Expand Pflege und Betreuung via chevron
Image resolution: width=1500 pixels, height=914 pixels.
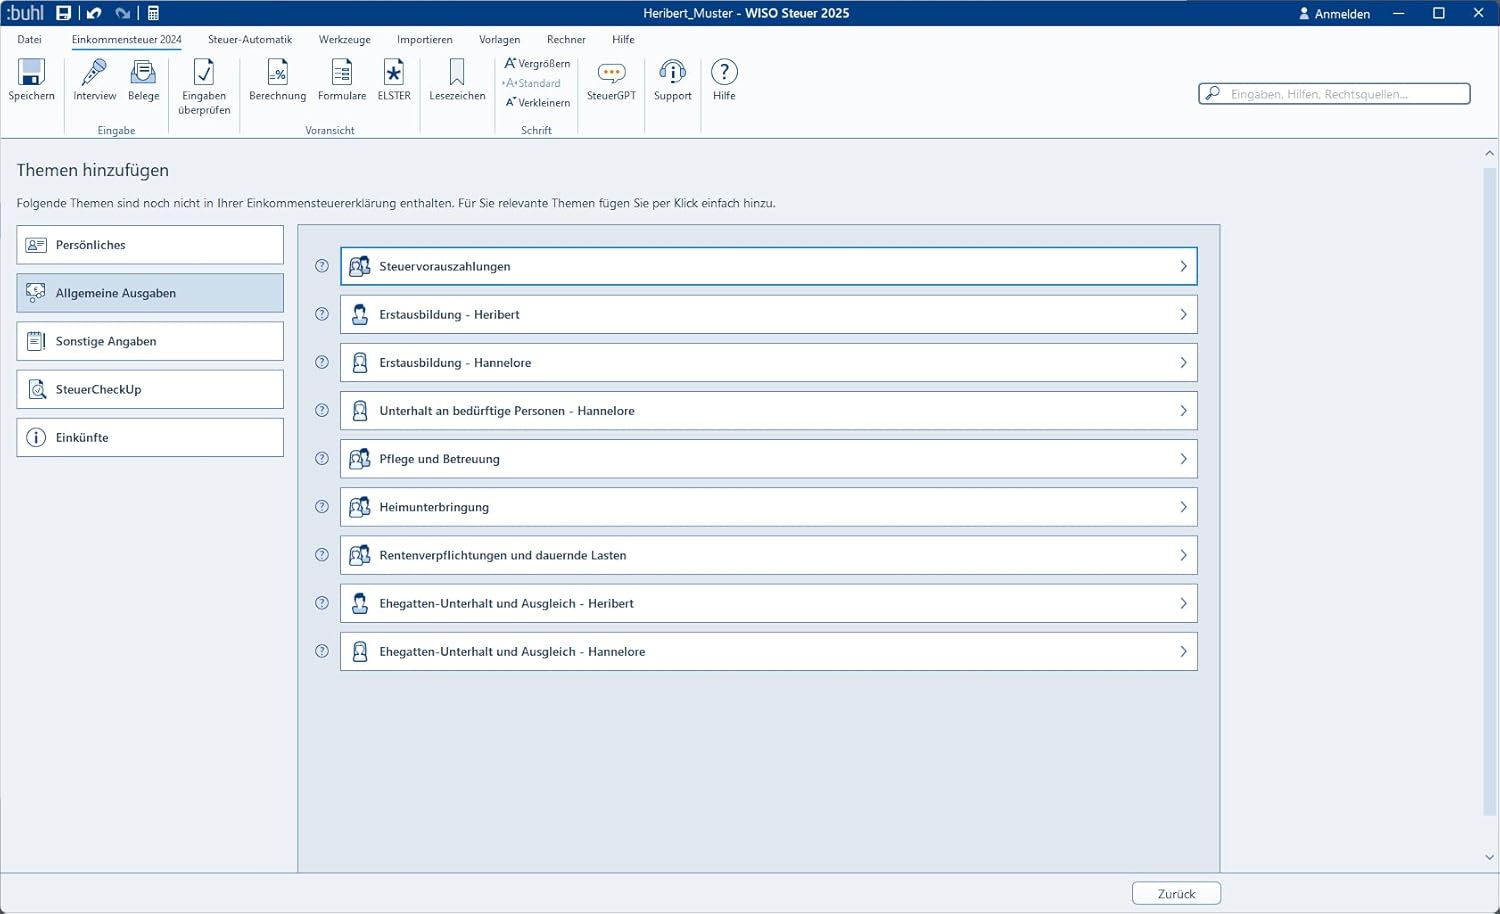pyautogui.click(x=1183, y=458)
